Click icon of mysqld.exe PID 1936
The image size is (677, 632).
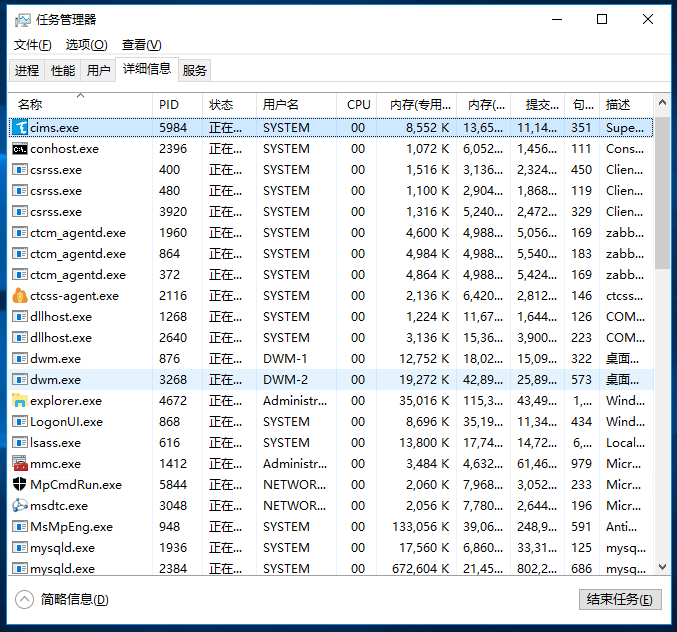click(20, 547)
